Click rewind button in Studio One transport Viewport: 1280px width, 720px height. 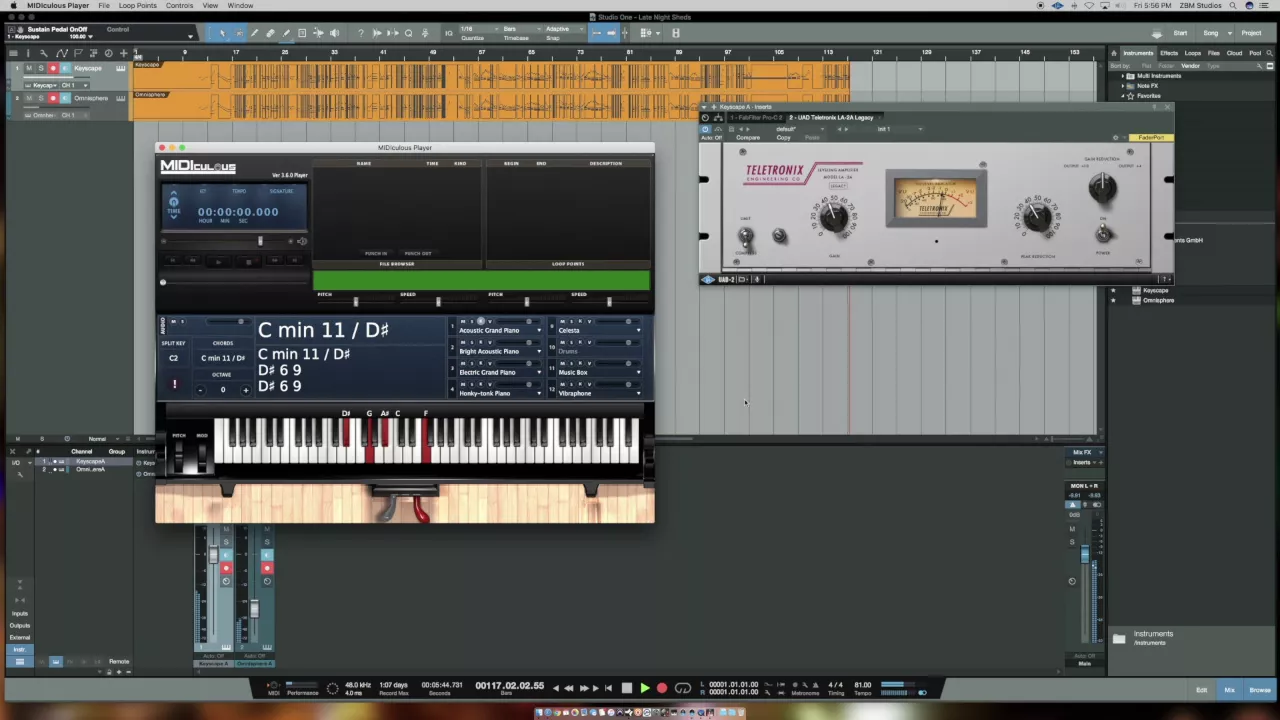click(x=568, y=688)
